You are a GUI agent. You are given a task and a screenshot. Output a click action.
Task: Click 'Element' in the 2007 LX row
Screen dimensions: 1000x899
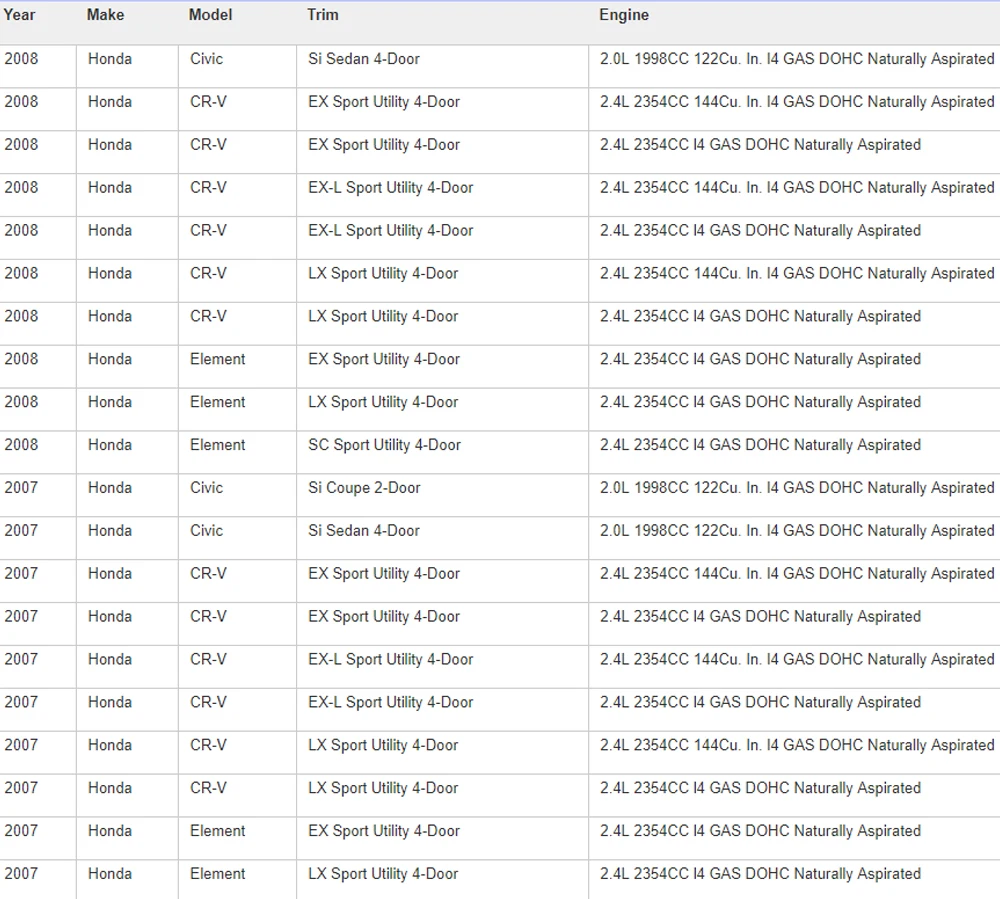tap(217, 873)
